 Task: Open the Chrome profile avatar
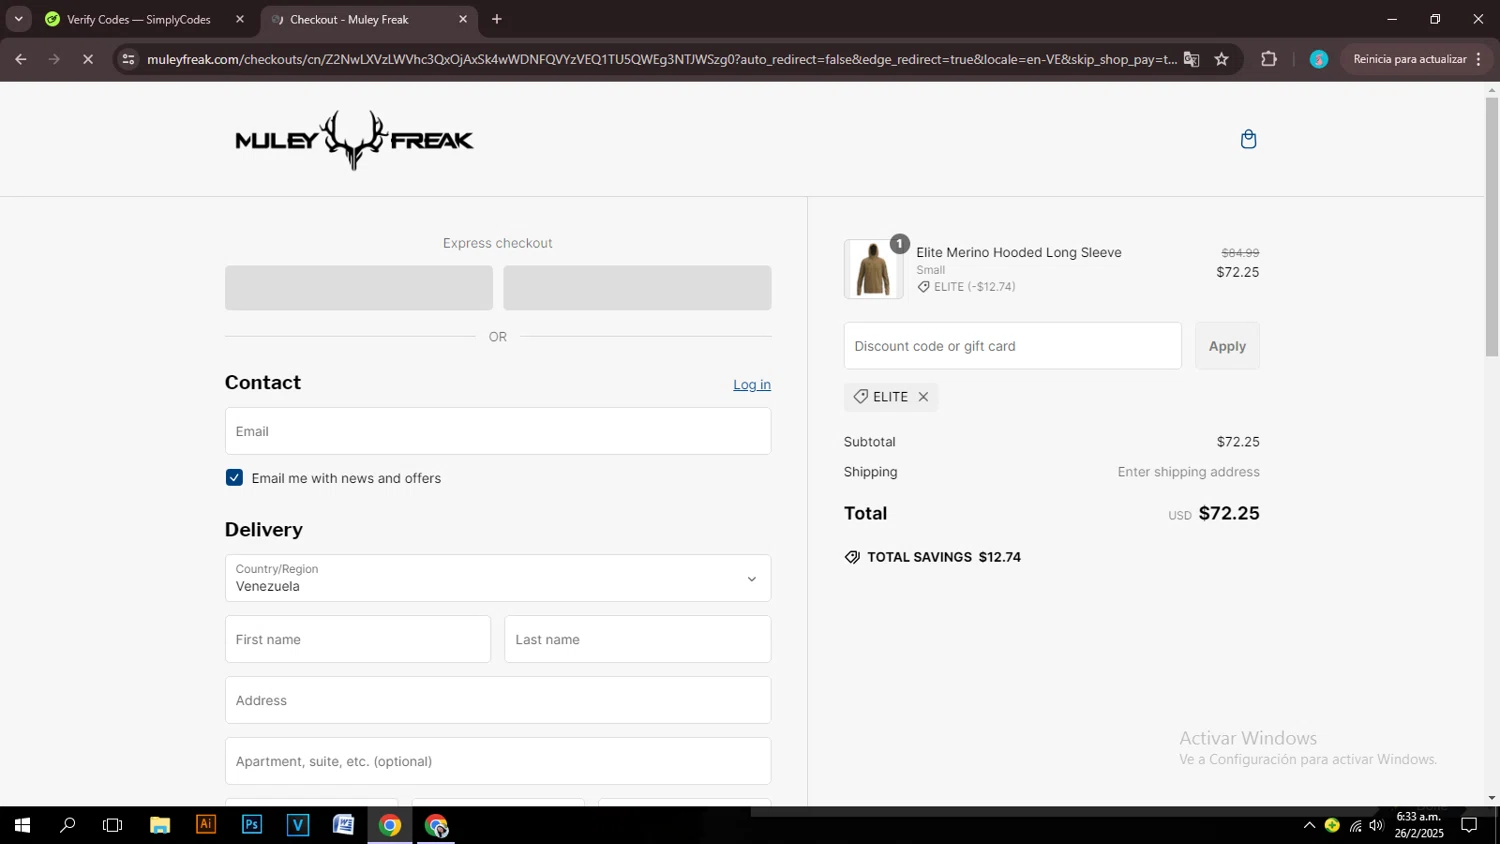click(x=1319, y=59)
